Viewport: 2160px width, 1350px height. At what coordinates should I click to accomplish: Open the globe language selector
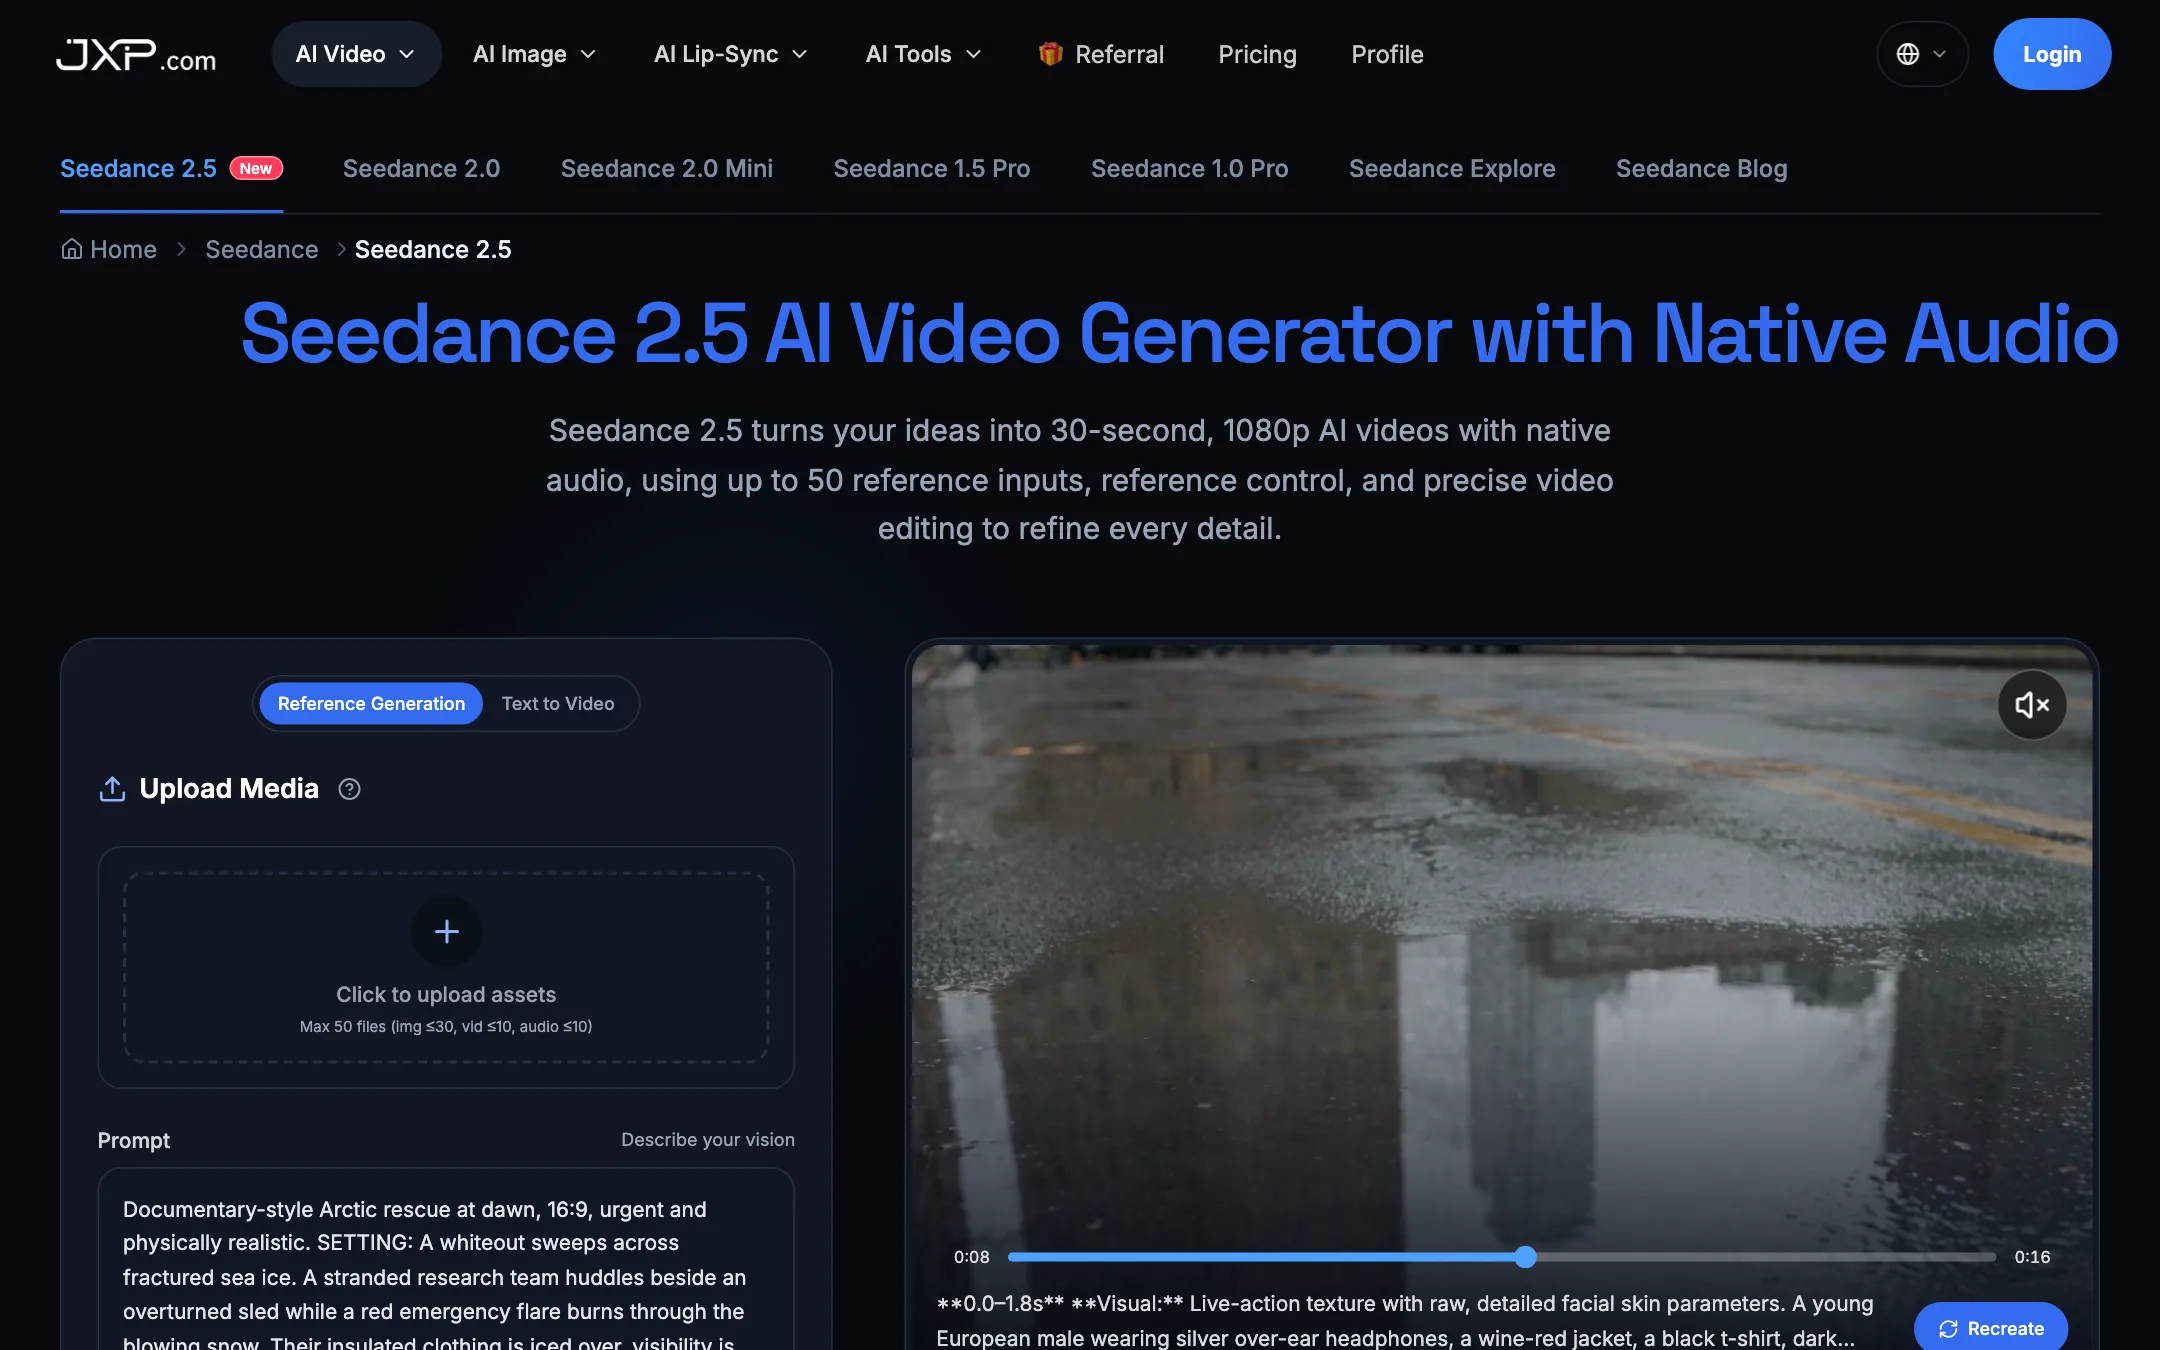pos(1922,54)
